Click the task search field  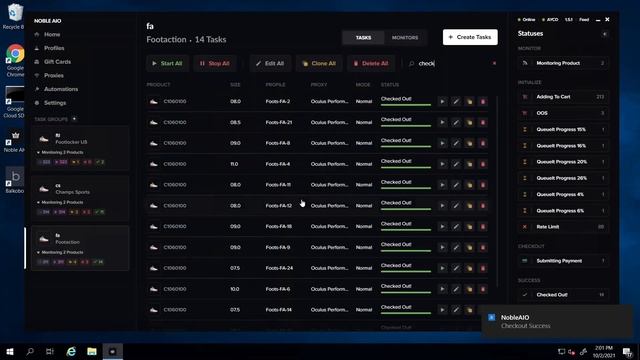(452, 63)
